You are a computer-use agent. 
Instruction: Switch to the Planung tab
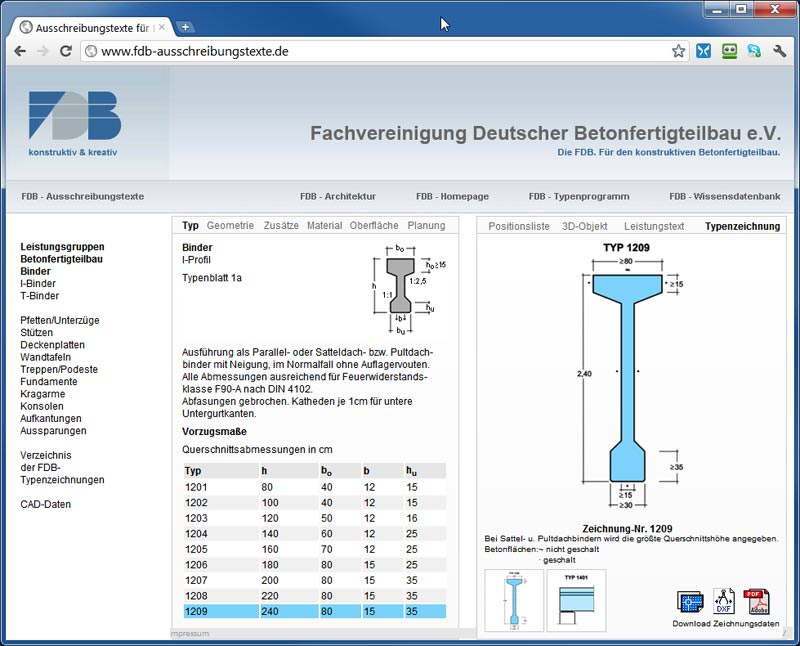point(426,226)
